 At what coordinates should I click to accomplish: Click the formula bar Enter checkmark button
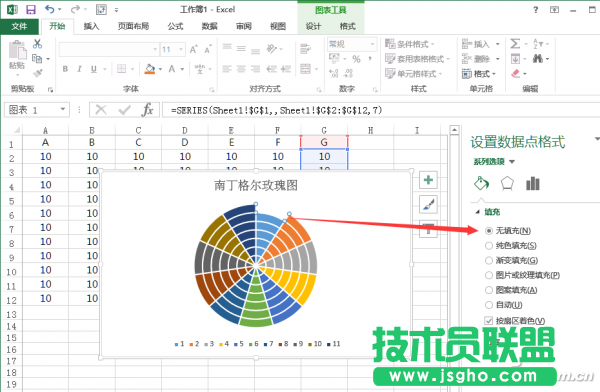124,110
